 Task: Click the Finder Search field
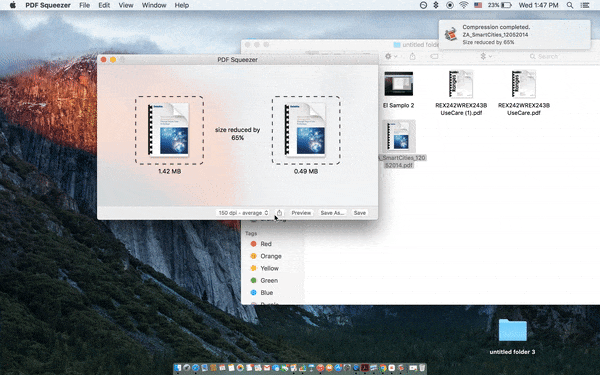click(544, 56)
